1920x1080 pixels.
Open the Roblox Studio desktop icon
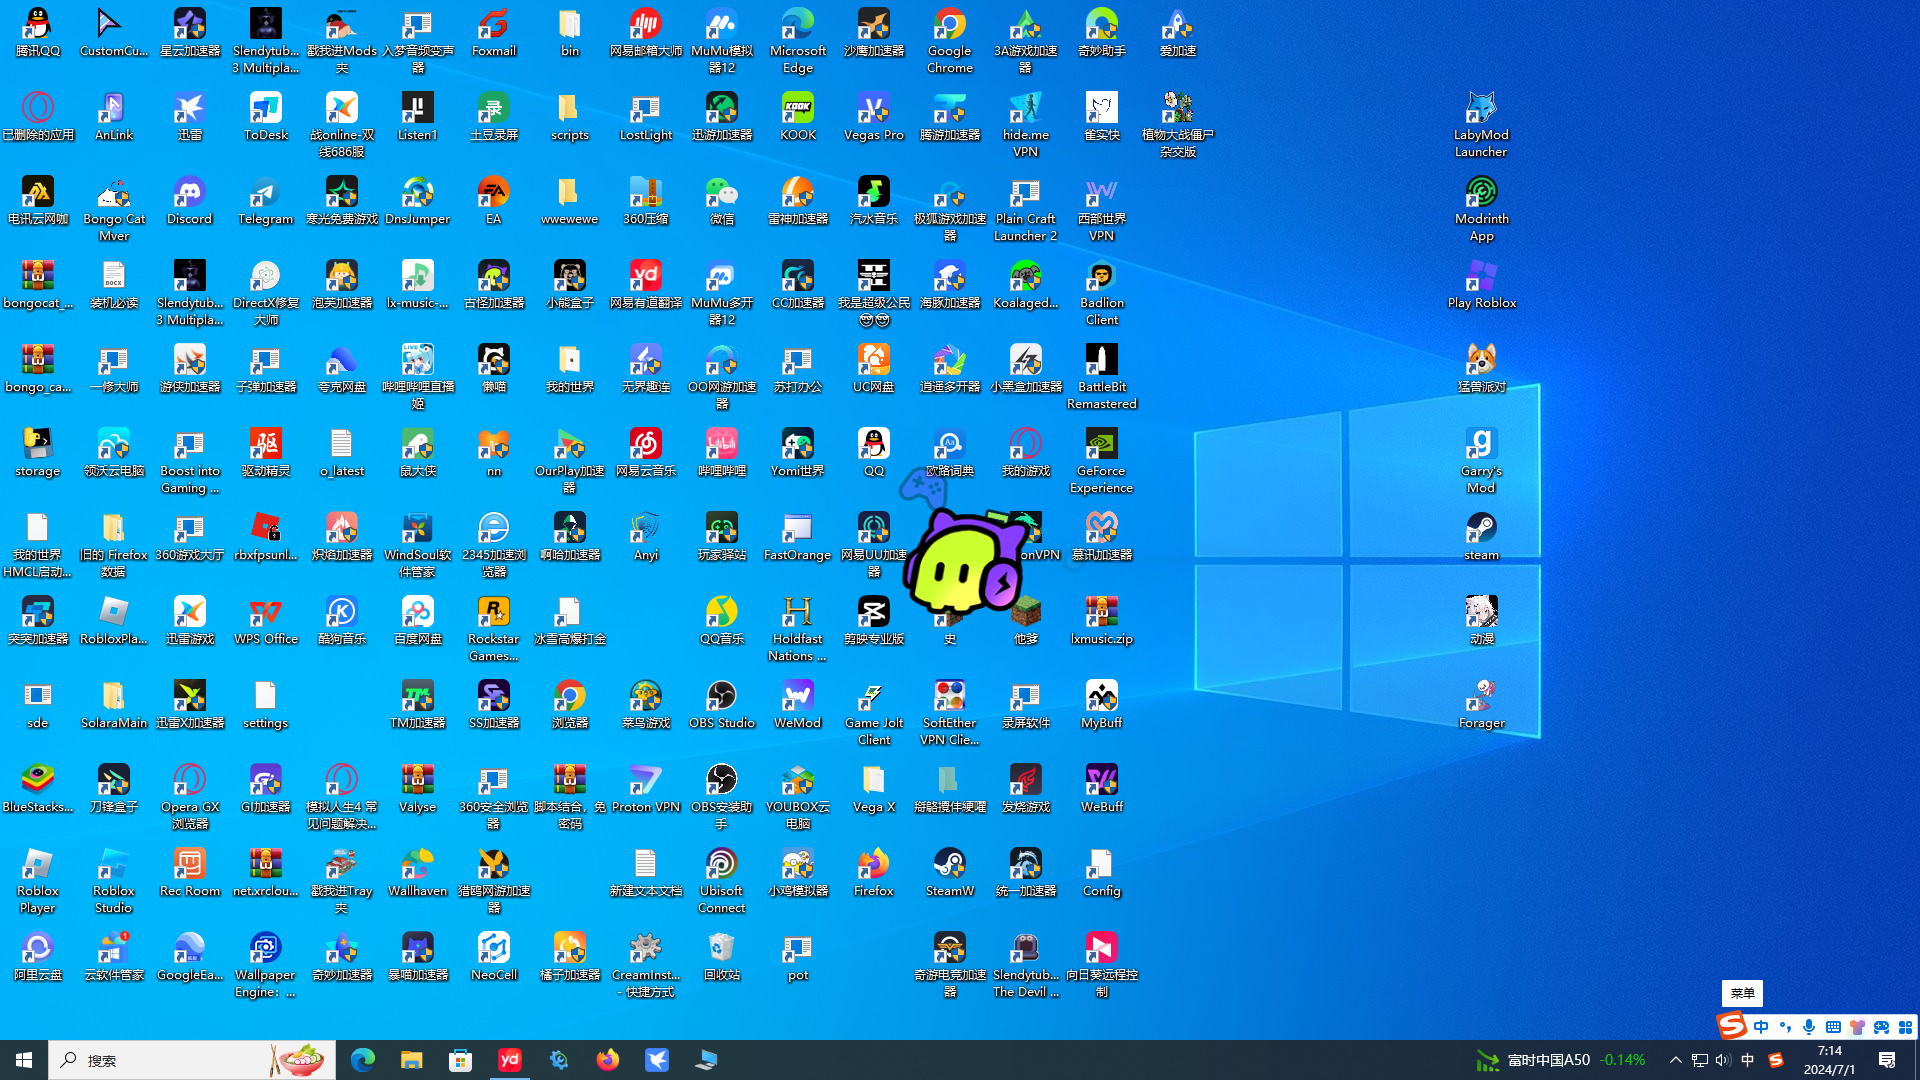[x=113, y=881]
